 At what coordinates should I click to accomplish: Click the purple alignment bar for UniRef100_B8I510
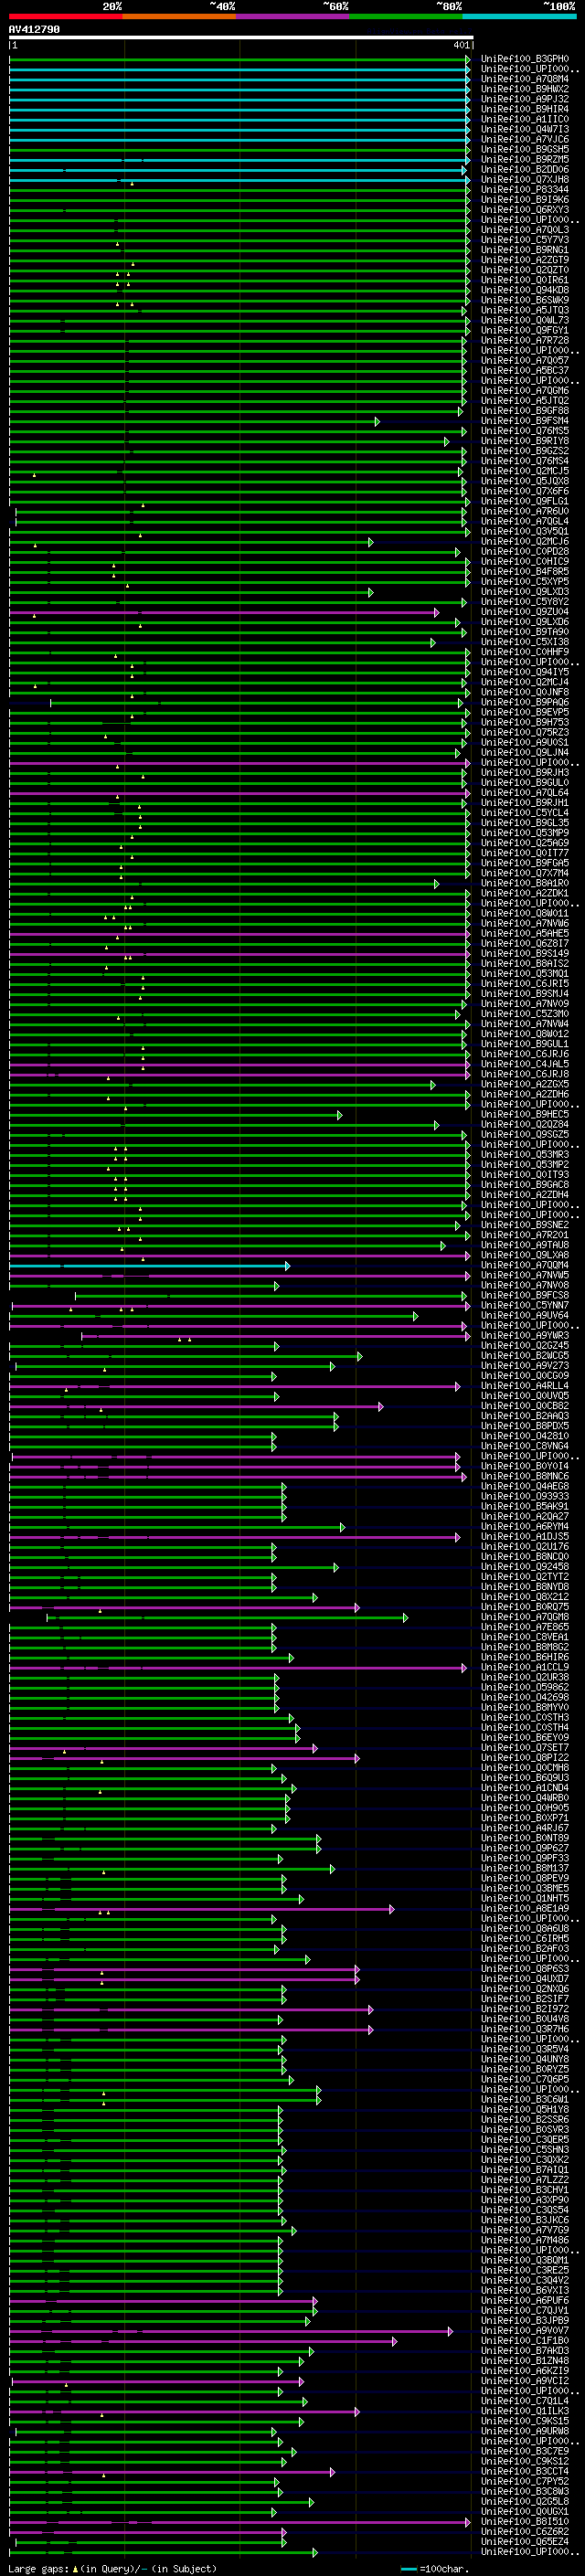pyautogui.click(x=239, y=2522)
